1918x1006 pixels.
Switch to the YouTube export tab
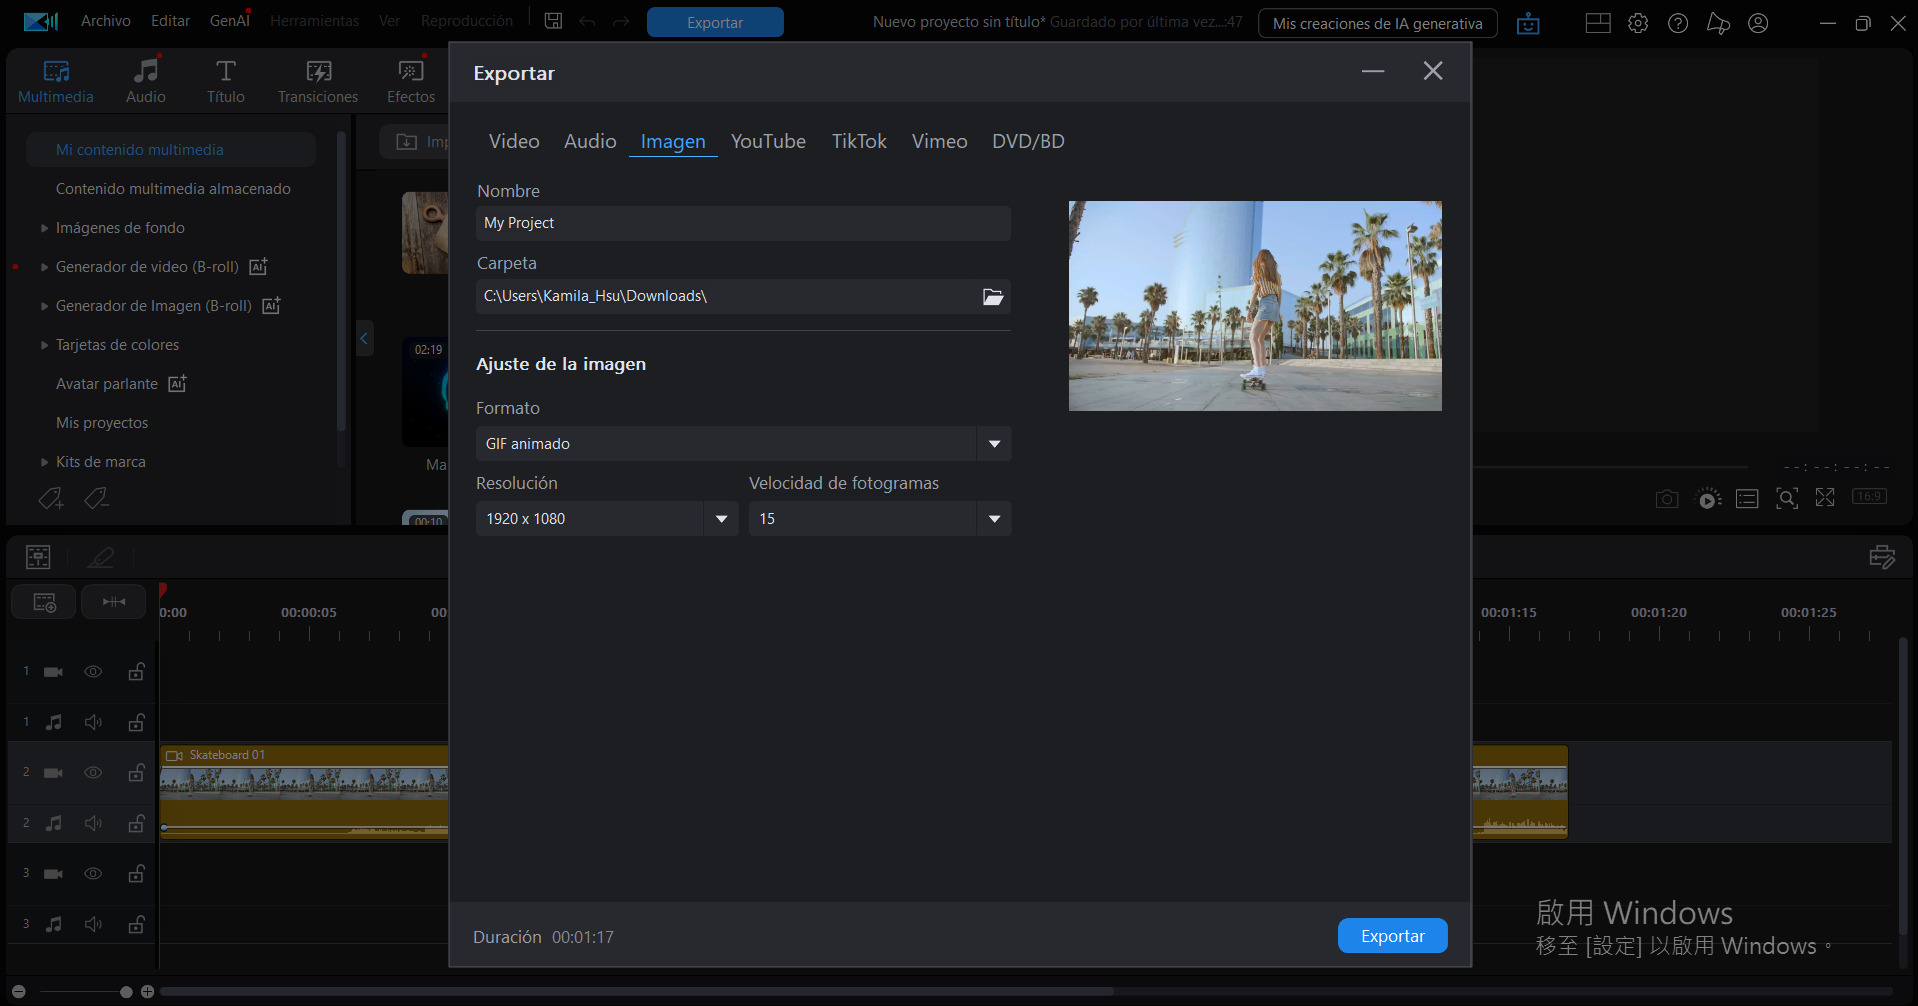coord(768,141)
